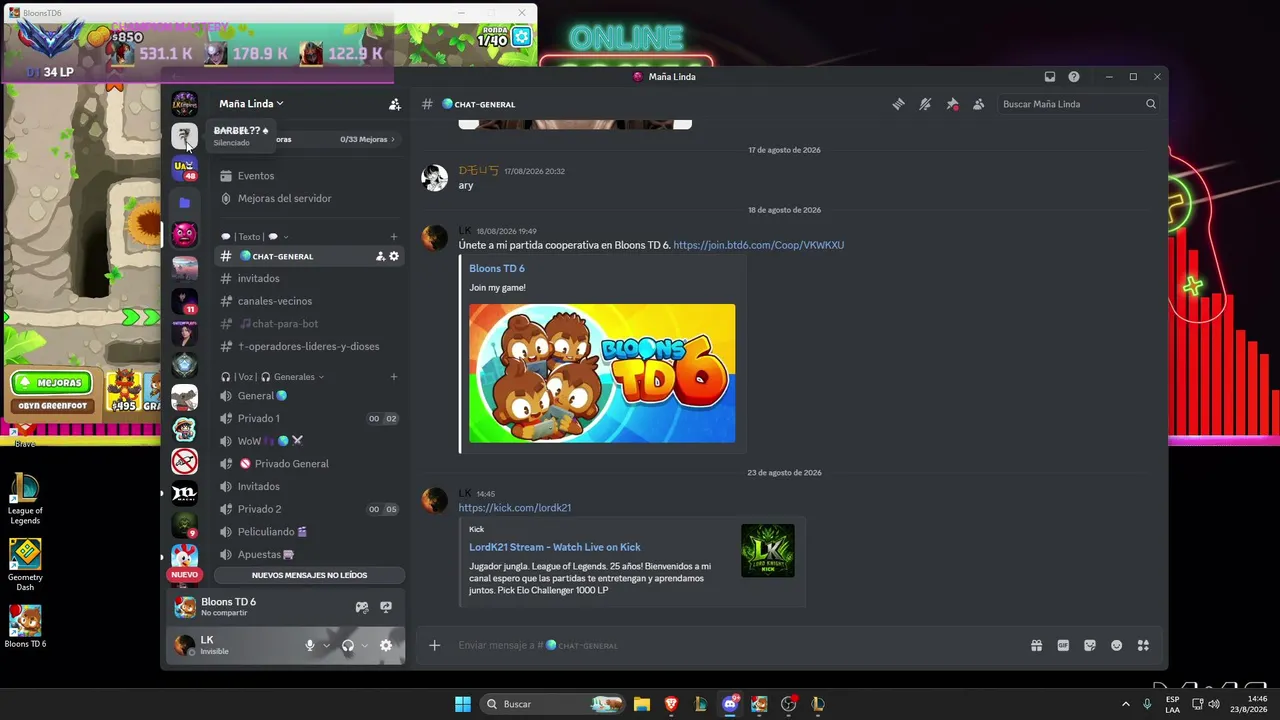Open the sticker picker
The image size is (1280, 720).
1090,646
